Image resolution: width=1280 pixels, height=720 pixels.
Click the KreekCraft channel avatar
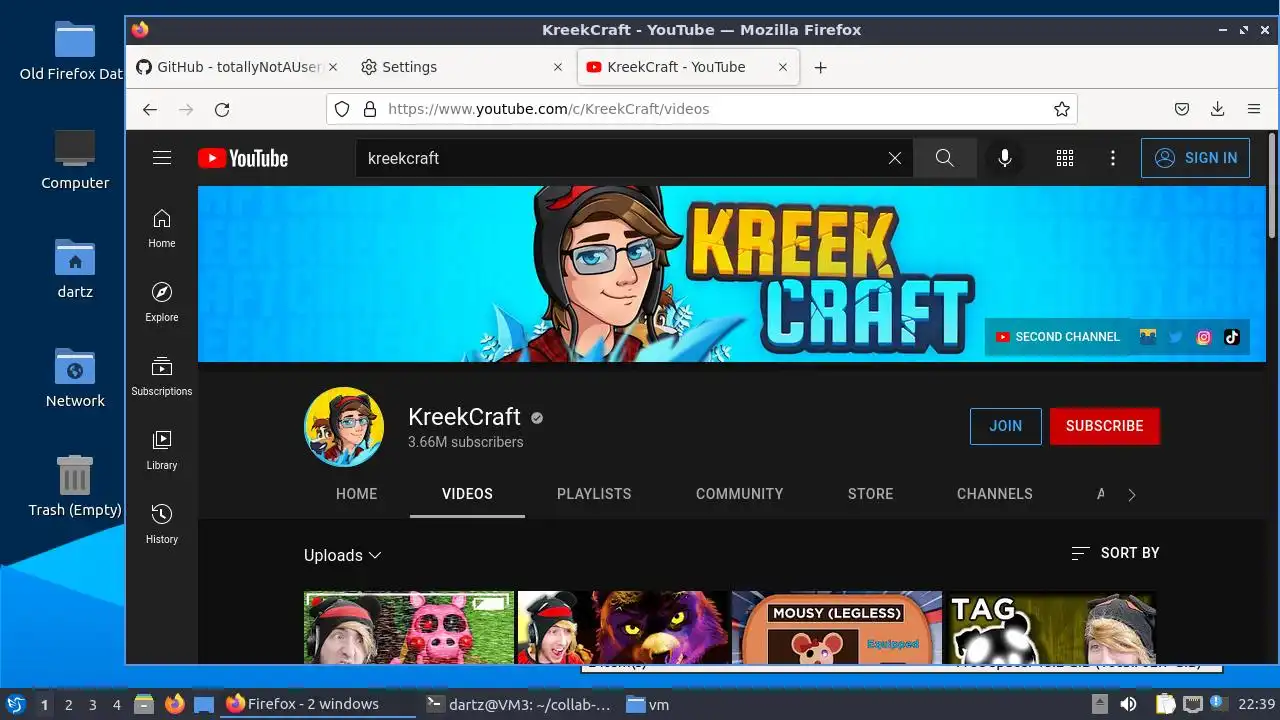tap(344, 427)
